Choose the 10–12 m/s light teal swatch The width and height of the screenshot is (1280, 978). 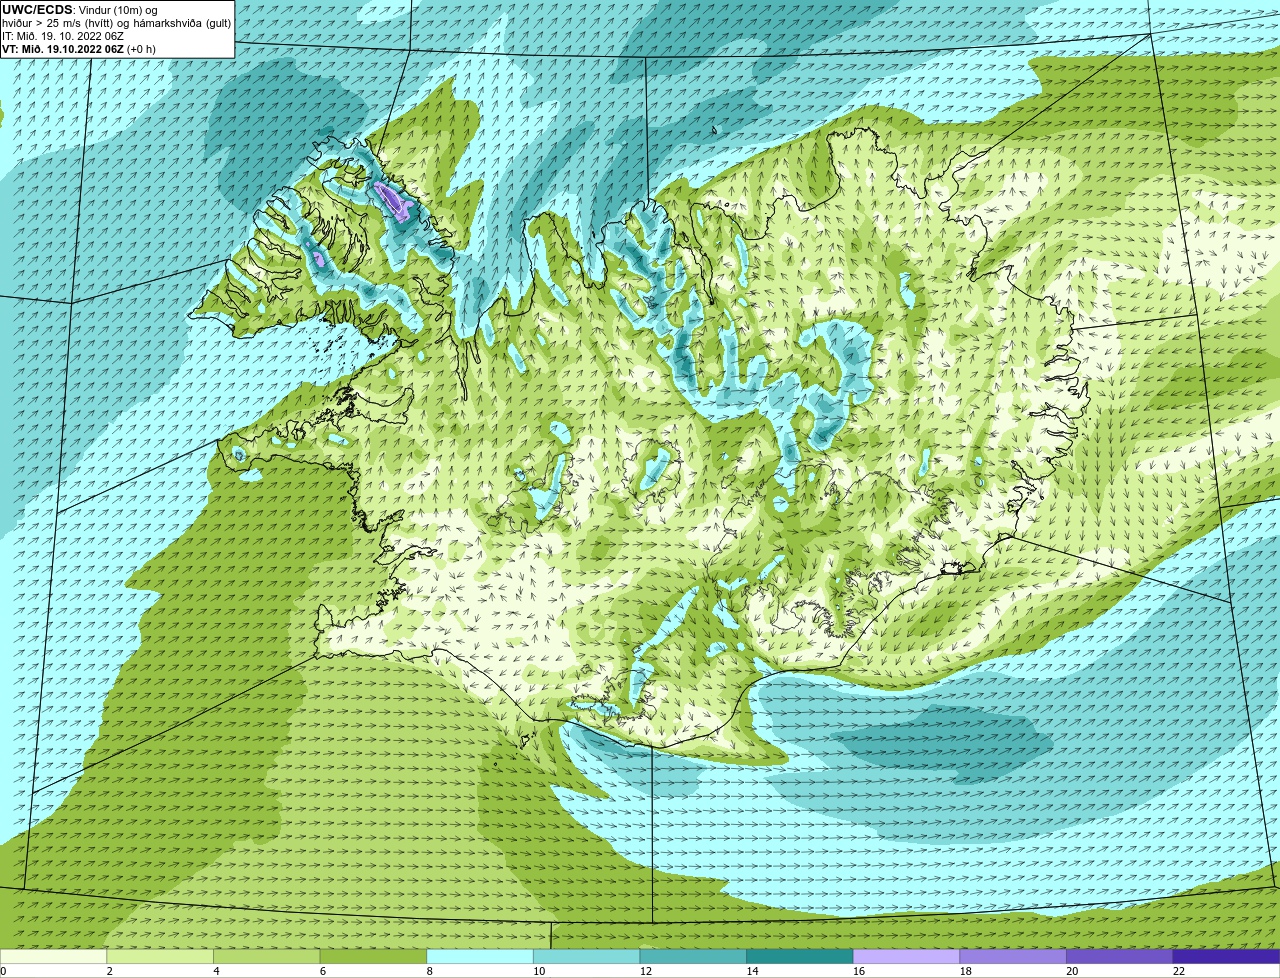[586, 956]
